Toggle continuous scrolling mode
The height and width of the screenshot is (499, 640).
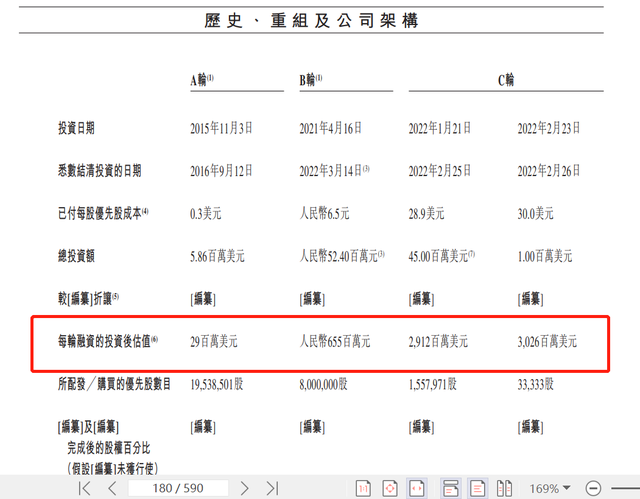tap(451, 488)
